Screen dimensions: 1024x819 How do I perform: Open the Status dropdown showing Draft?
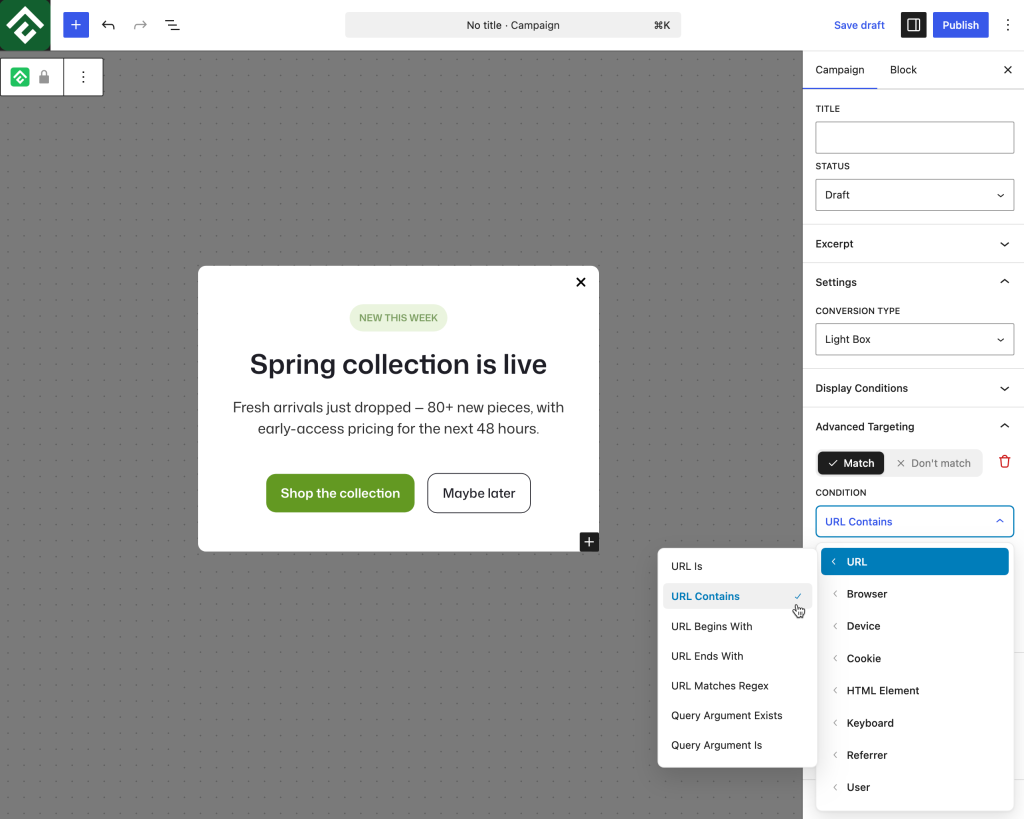point(914,195)
